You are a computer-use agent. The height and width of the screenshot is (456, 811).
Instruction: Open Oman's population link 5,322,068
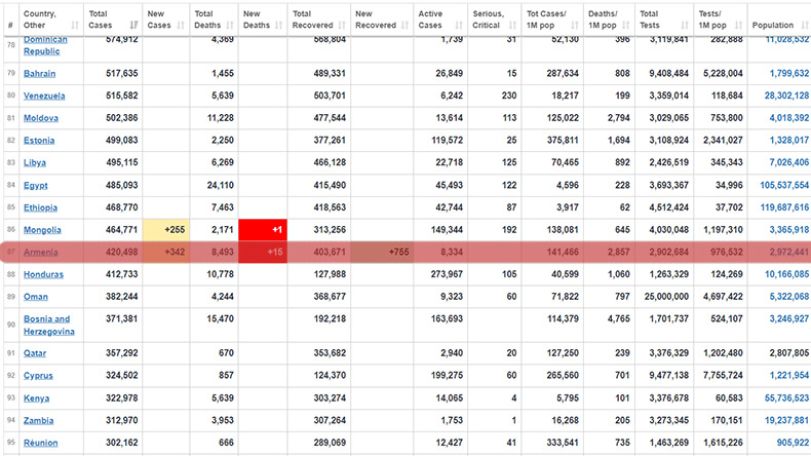tap(789, 296)
